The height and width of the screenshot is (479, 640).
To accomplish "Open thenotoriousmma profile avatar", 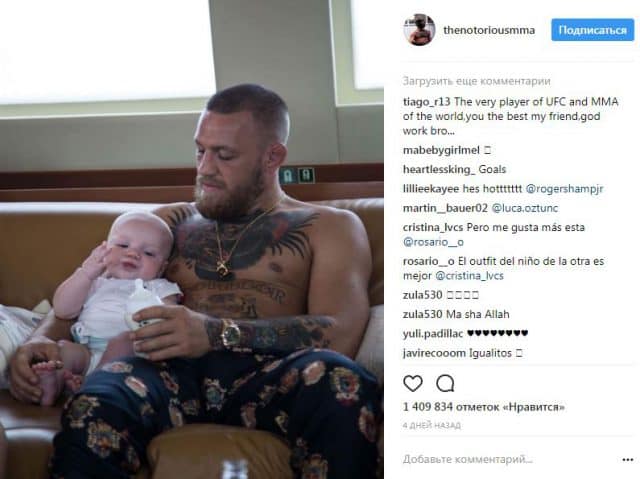I will tap(419, 30).
